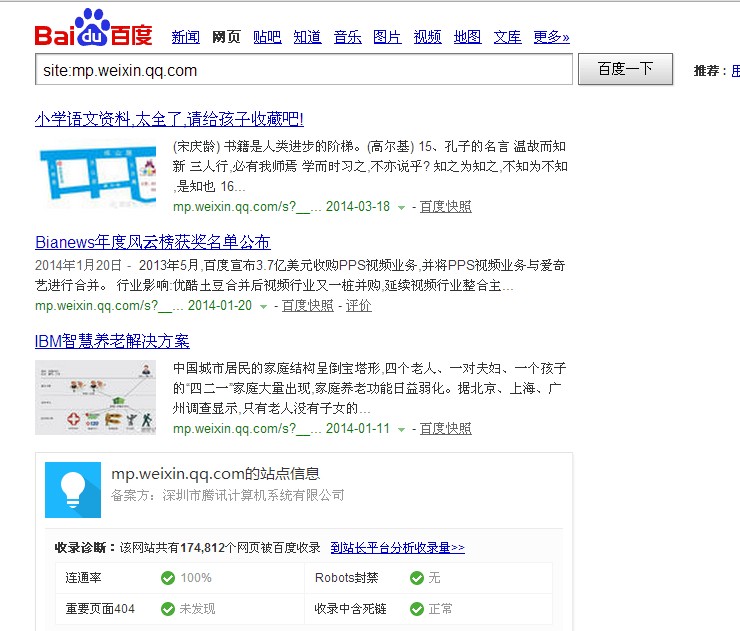Open result Bianews年度风云榜获奖名单公布
The image size is (740, 631).
point(152,242)
